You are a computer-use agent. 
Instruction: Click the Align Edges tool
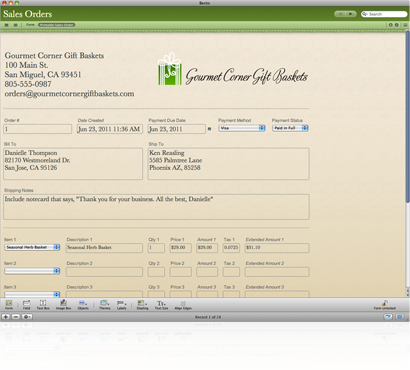coord(183,304)
